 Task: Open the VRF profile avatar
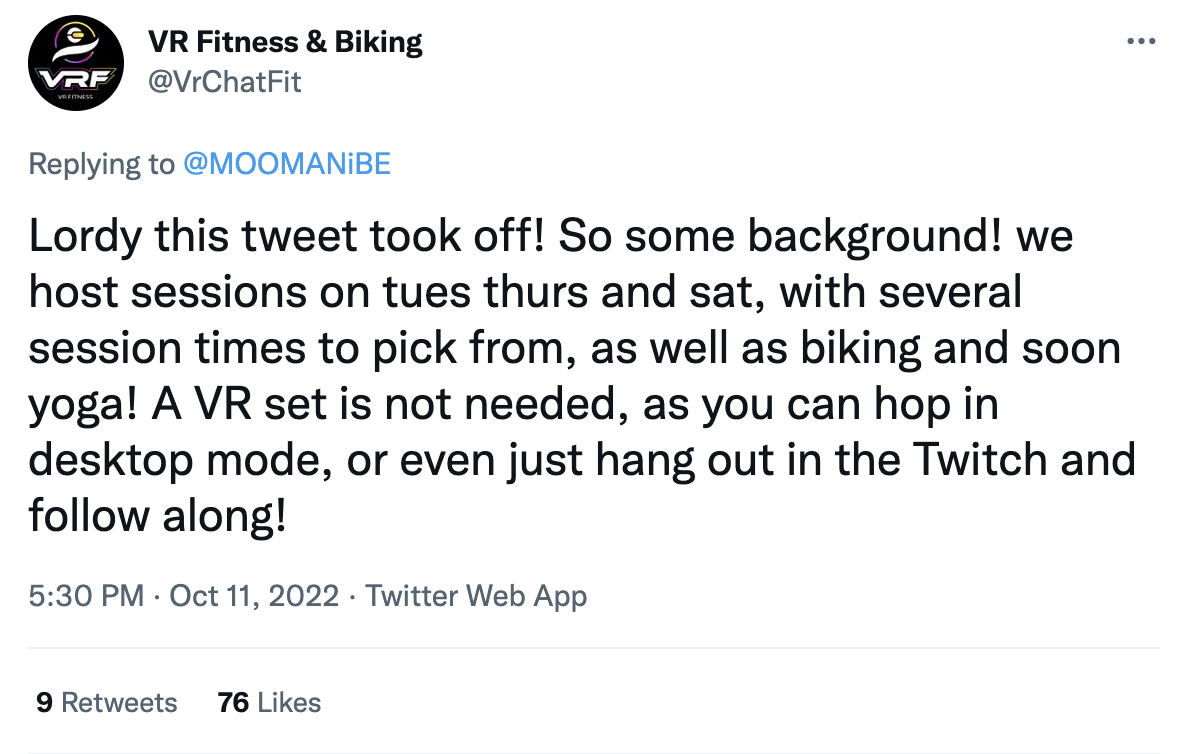click(x=76, y=63)
